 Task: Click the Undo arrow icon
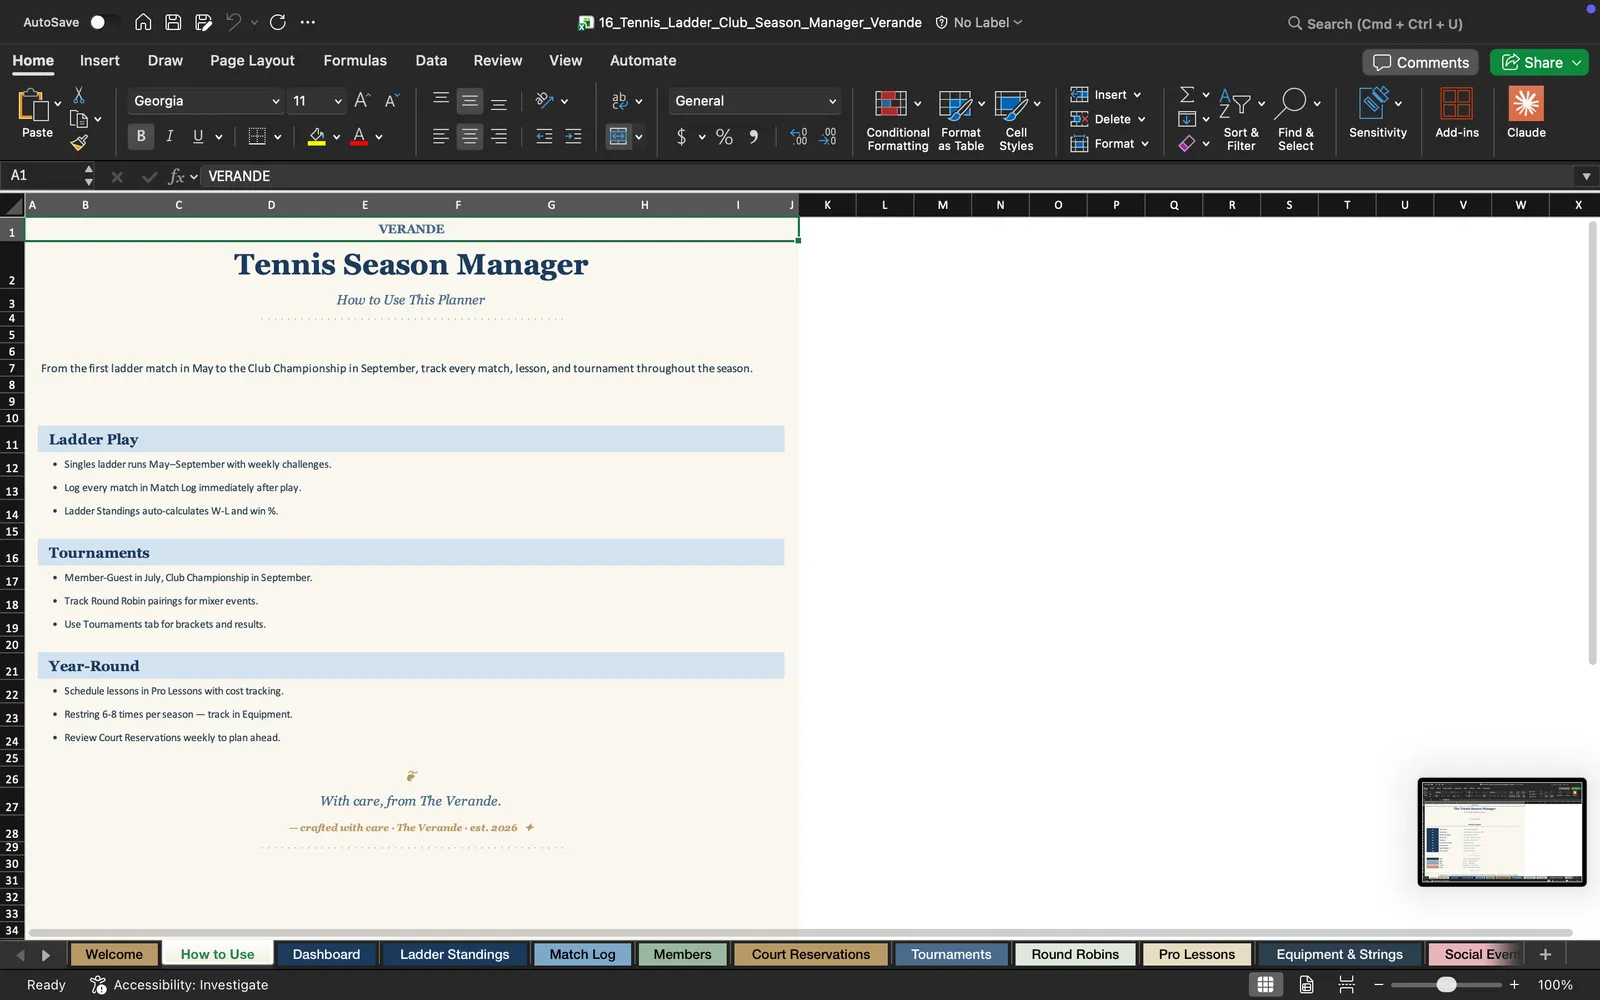(234, 22)
